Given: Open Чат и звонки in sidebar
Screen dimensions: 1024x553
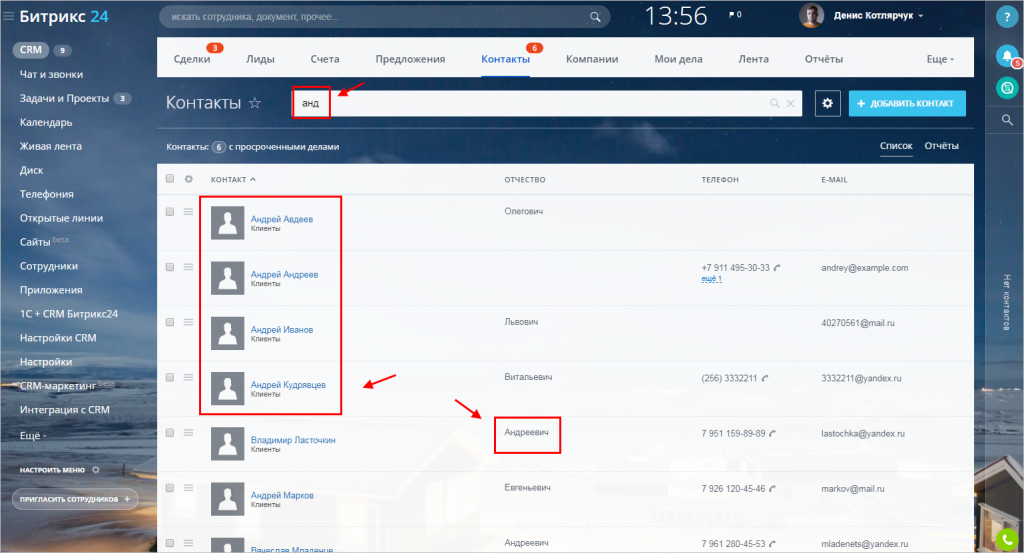Looking at the screenshot, I should [51, 74].
